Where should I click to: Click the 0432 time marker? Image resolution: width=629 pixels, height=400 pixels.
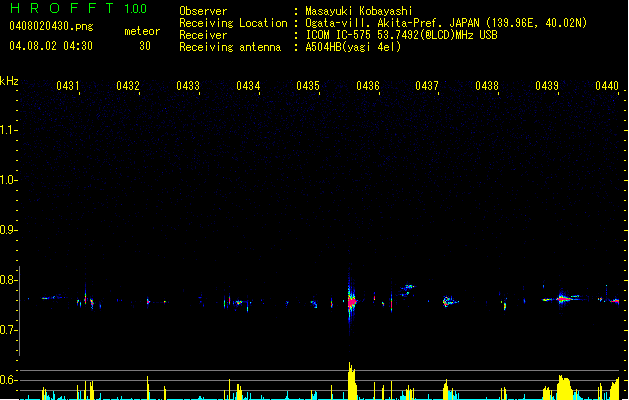click(128, 86)
